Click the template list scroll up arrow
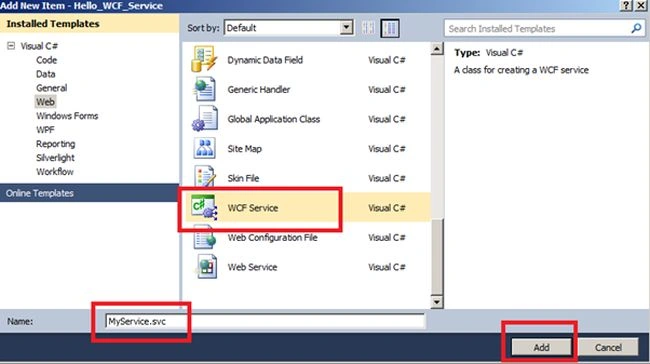Viewport: 650px width, 364px height. (437, 49)
